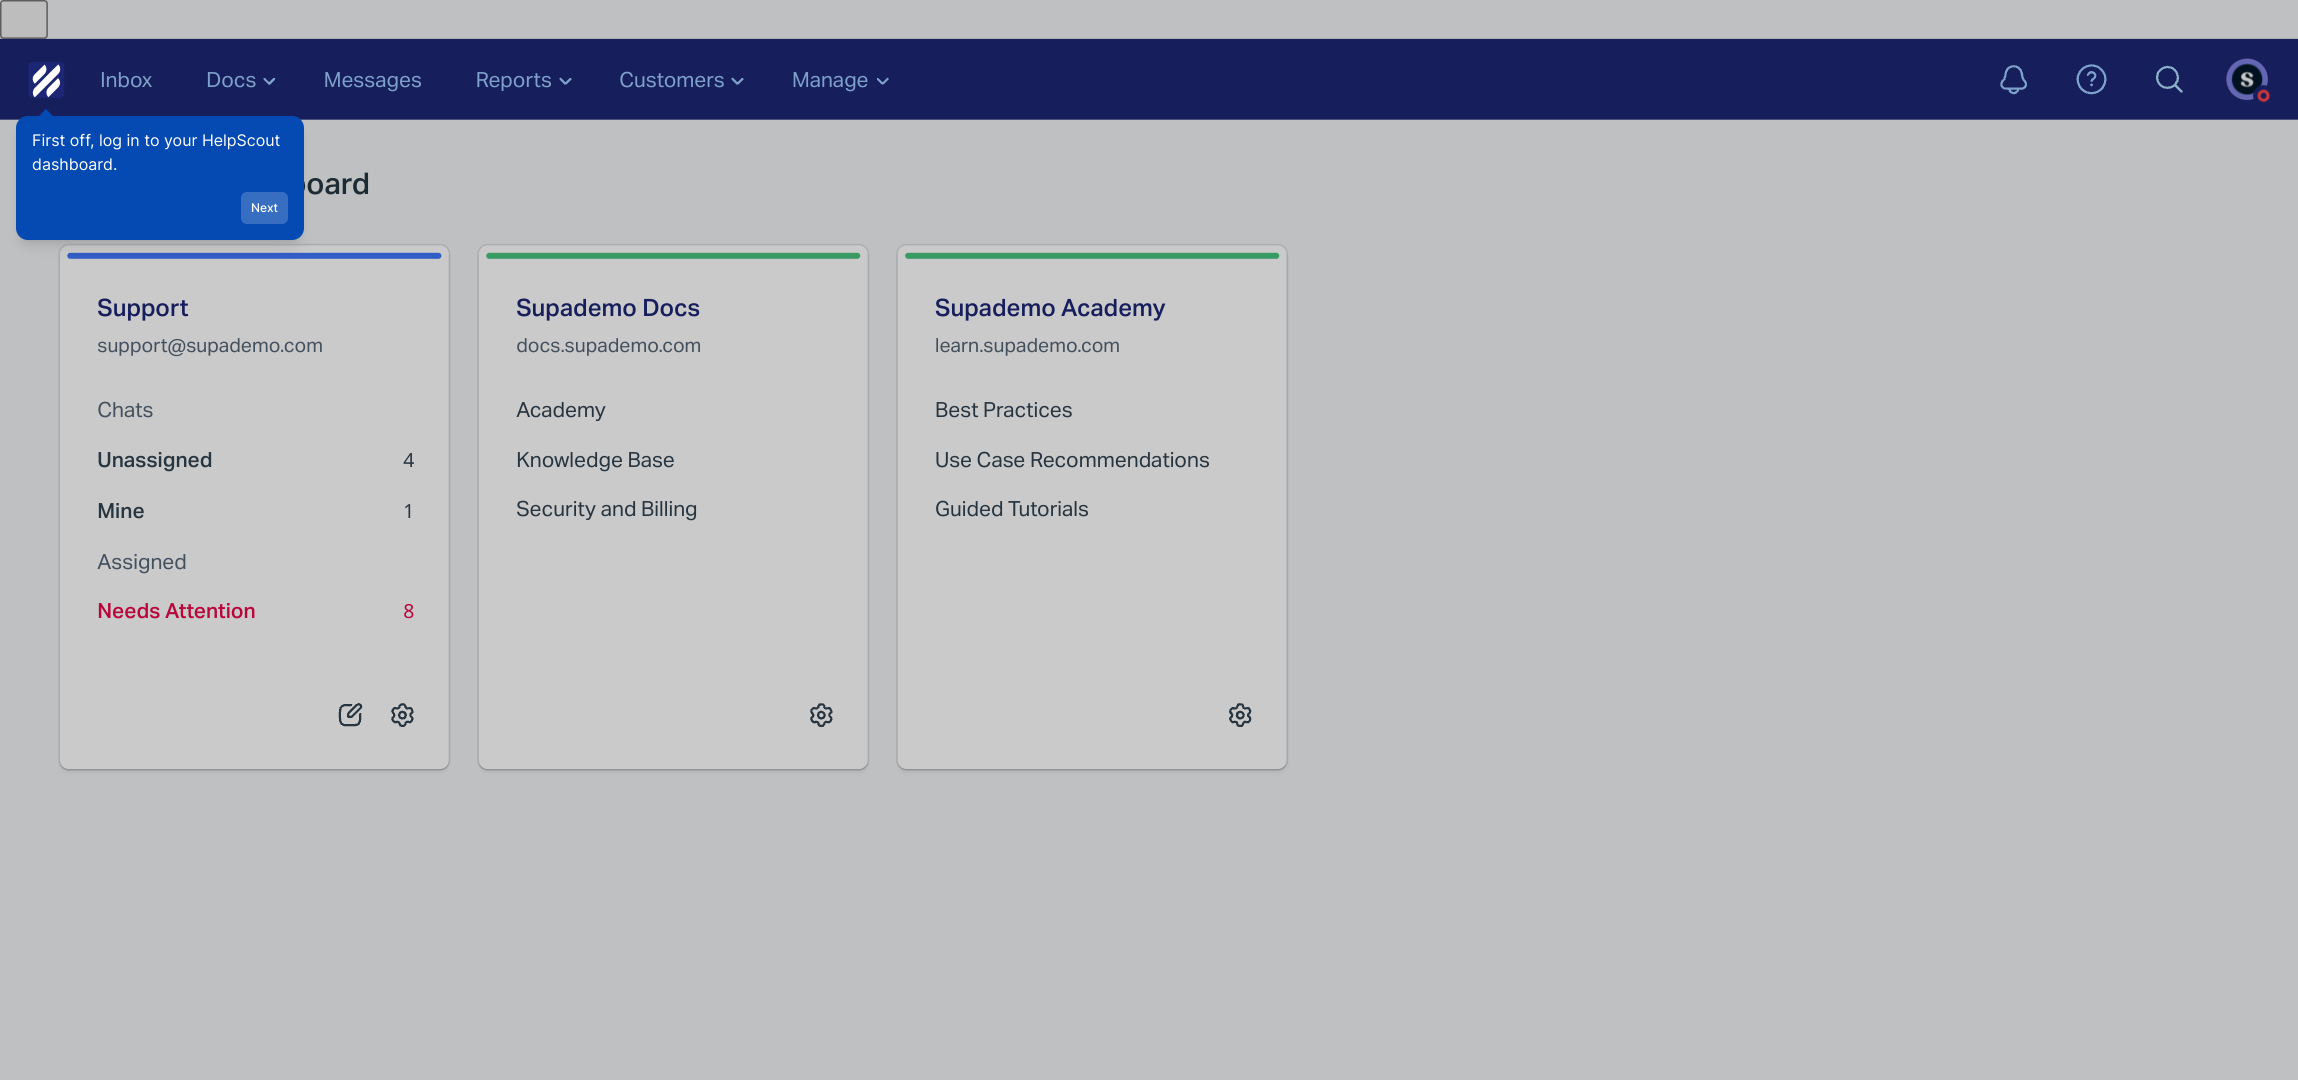
Task: Open the Security and Billing collection
Action: click(606, 509)
